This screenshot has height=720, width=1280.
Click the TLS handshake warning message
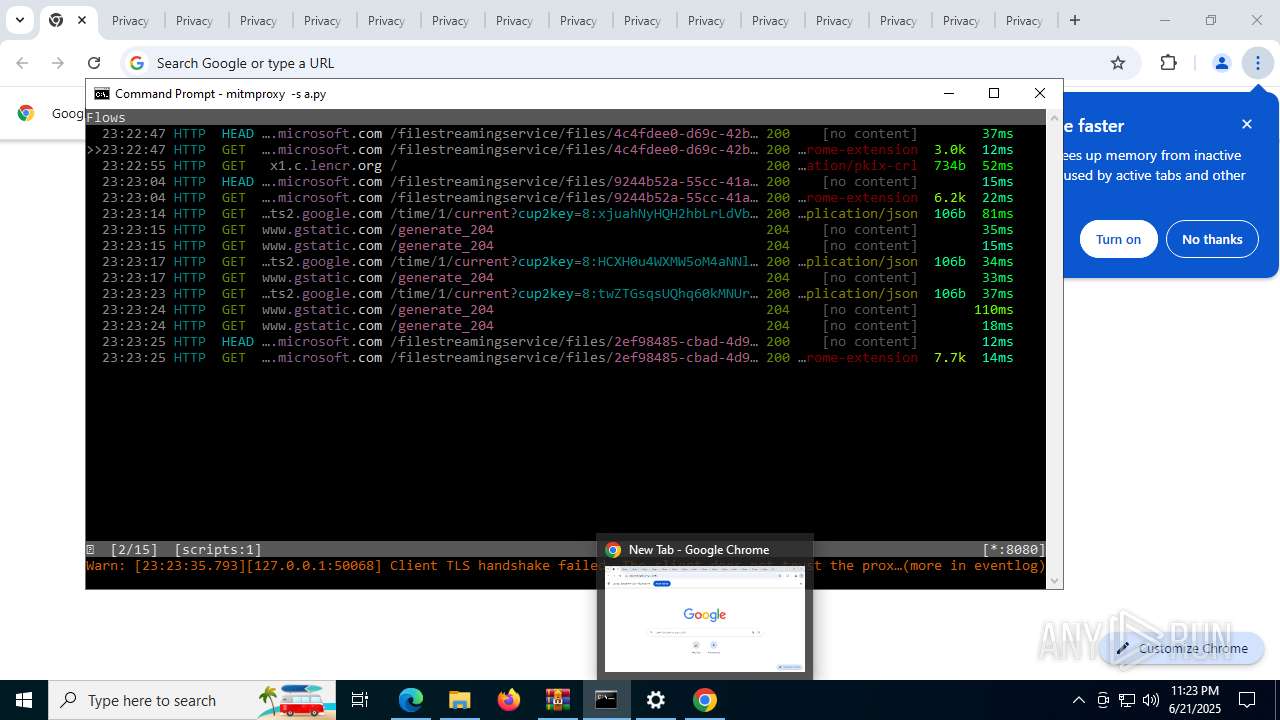pyautogui.click(x=566, y=566)
